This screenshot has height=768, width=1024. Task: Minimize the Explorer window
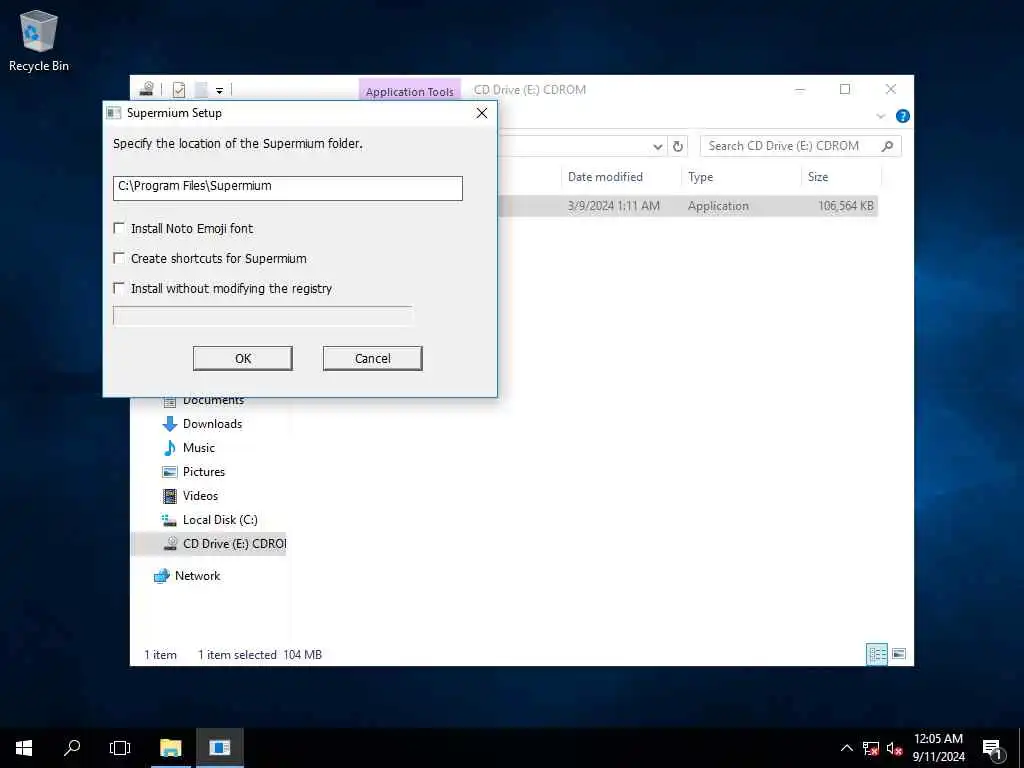(800, 89)
